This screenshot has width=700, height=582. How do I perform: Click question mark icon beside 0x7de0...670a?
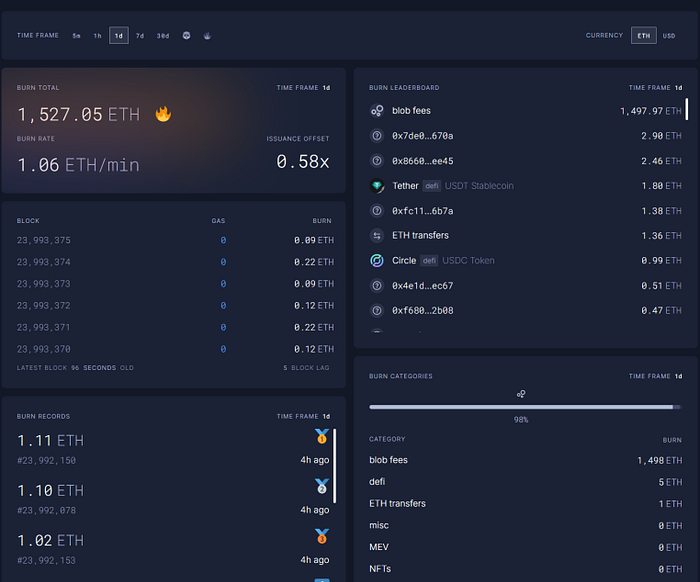[x=377, y=136]
